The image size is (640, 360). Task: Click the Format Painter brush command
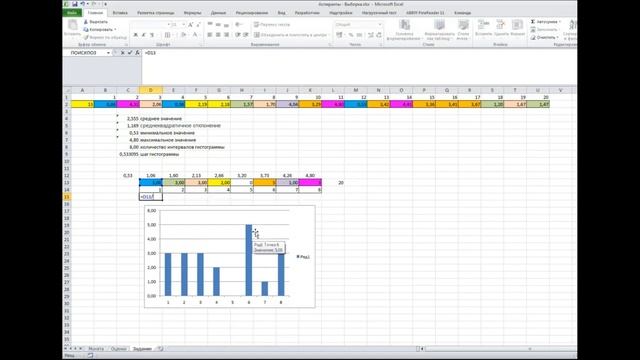[x=105, y=37]
